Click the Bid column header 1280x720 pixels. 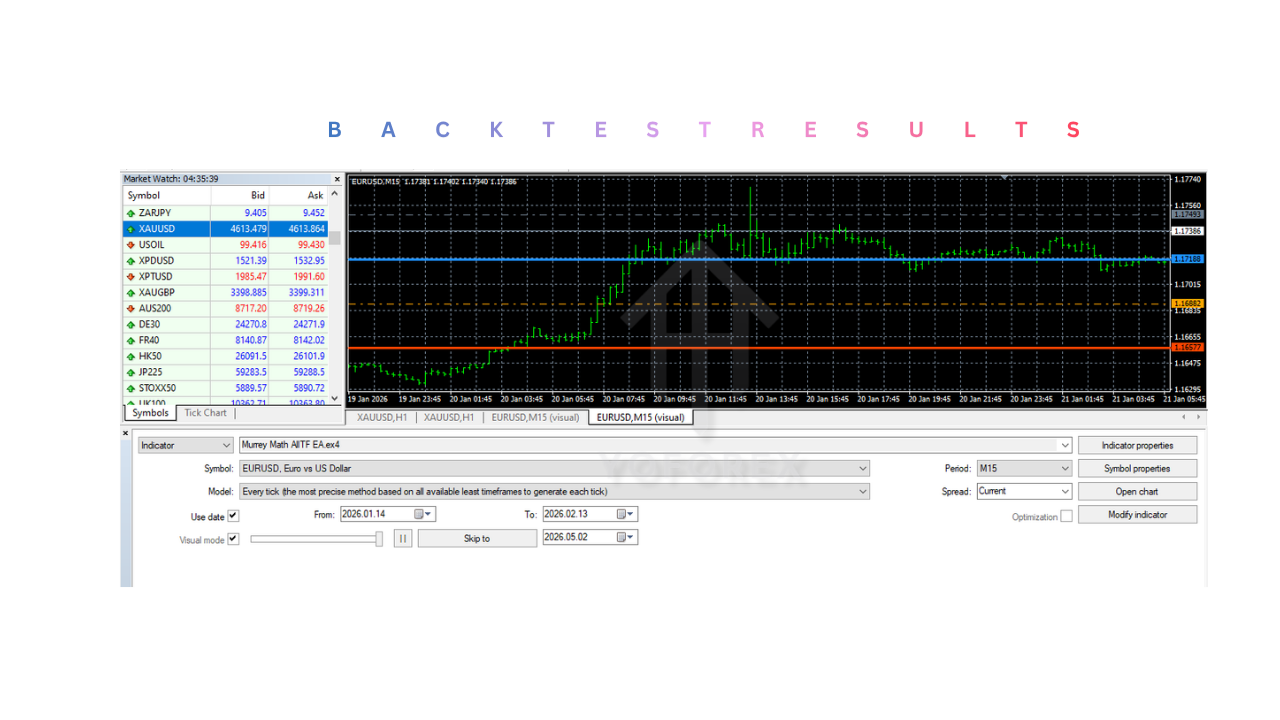[x=240, y=195]
